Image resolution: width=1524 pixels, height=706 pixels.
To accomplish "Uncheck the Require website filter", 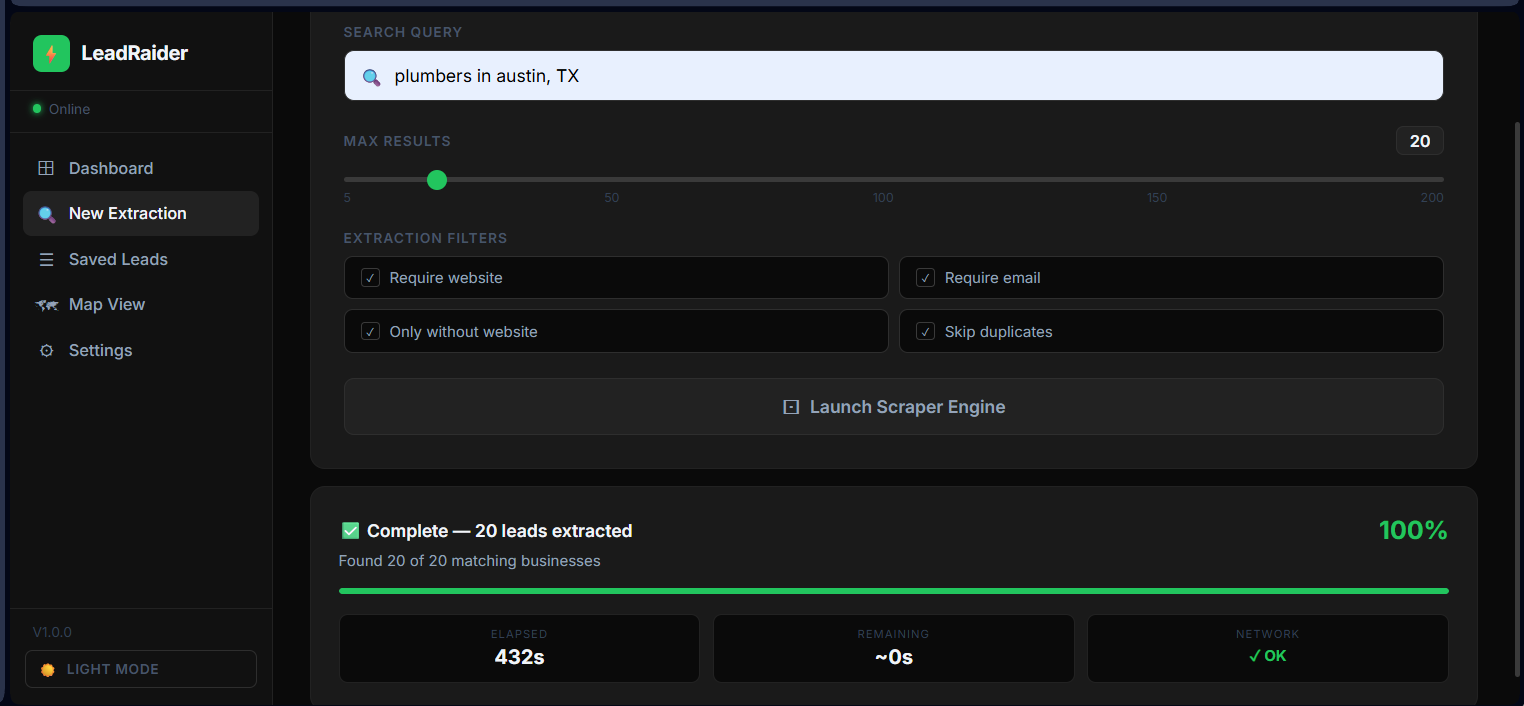I will 370,278.
